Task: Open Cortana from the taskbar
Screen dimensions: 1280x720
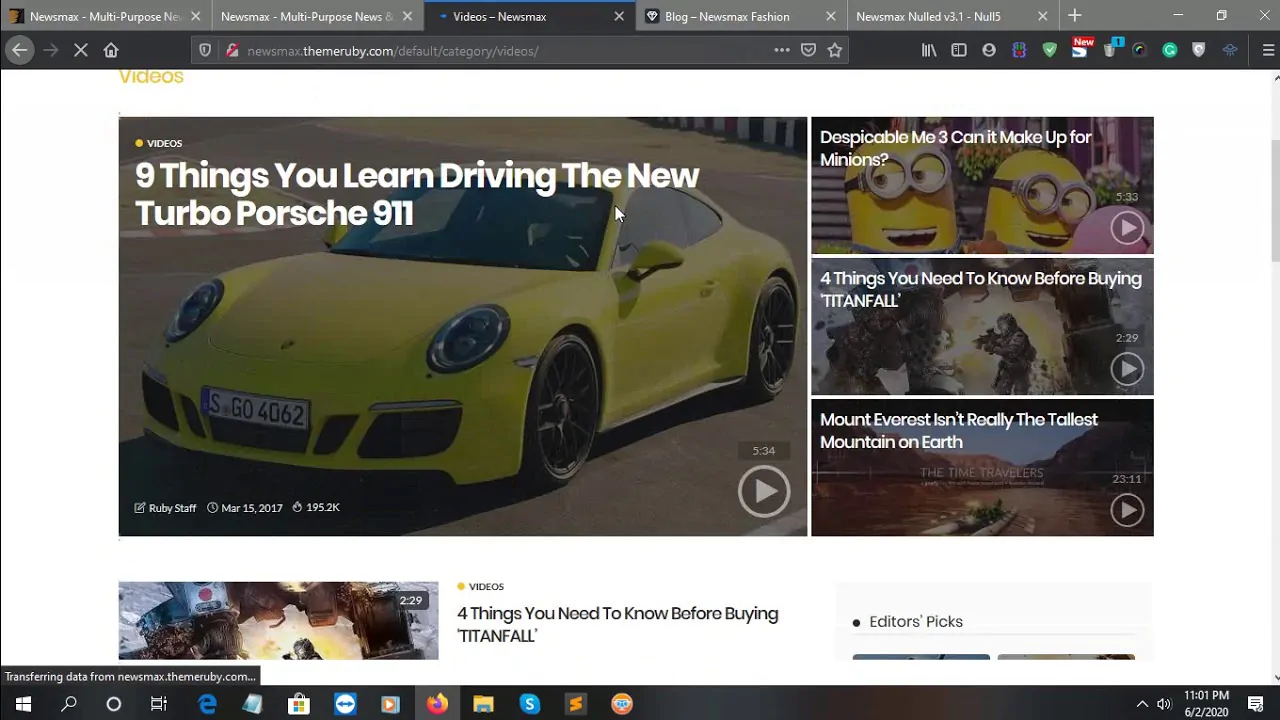Action: [114, 704]
